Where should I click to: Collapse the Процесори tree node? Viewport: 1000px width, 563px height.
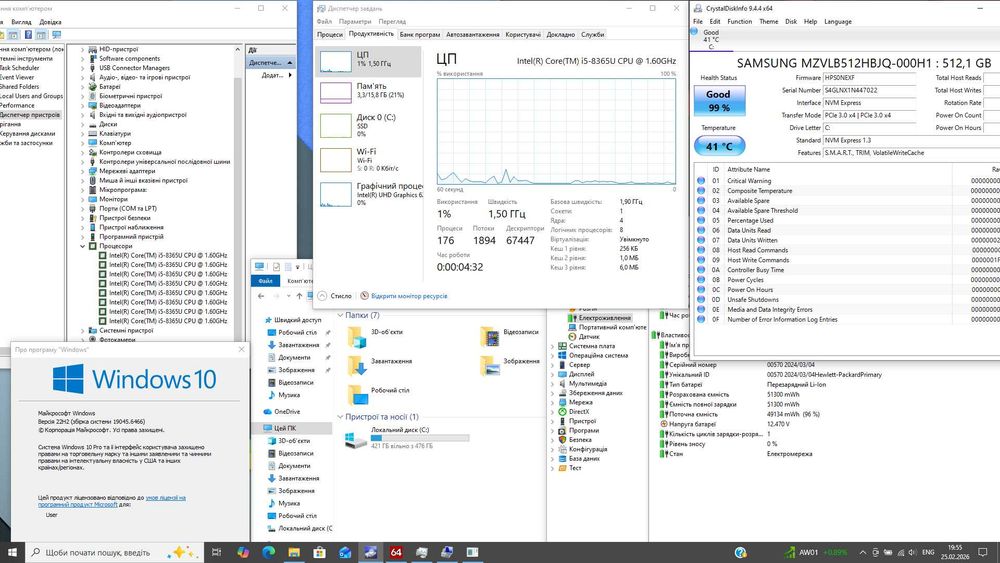[82, 246]
